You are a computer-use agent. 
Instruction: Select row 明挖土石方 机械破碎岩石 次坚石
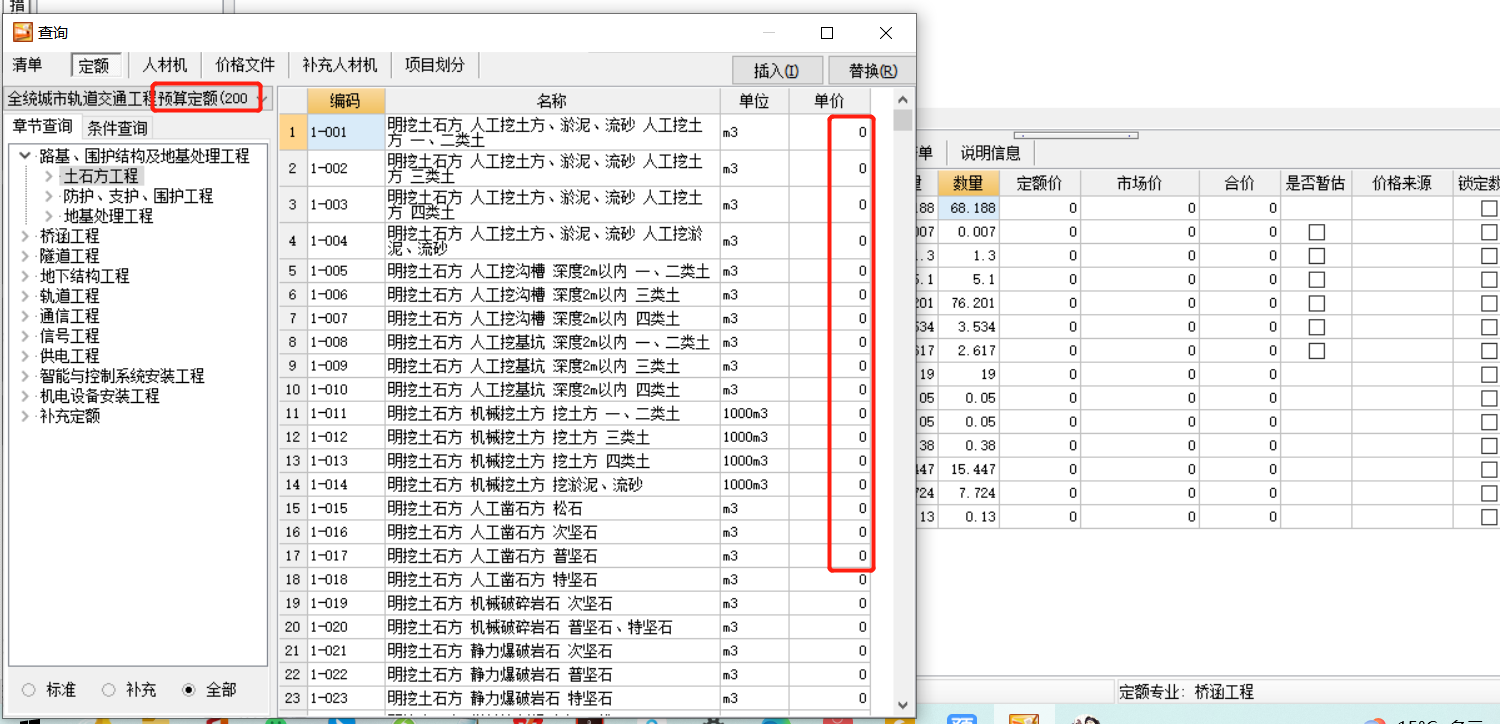(552, 603)
